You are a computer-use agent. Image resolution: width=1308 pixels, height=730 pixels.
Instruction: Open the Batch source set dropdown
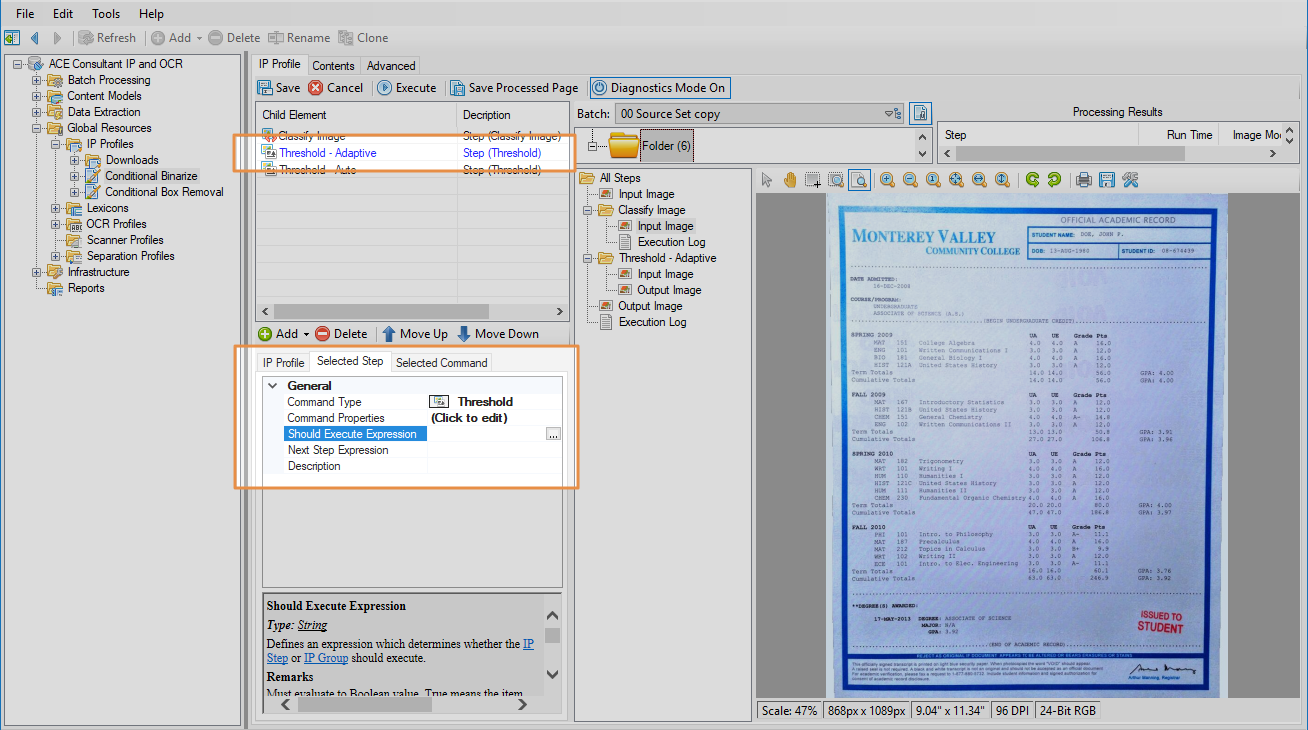(x=889, y=114)
